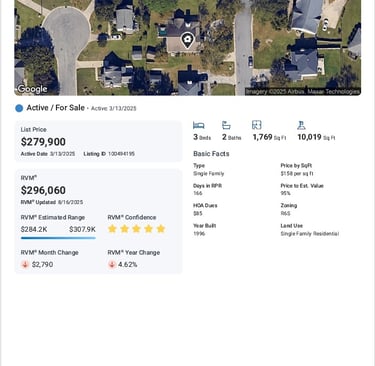This screenshot has height=366, width=375.
Task: Click the Basic Facts heading
Action: pos(211,154)
